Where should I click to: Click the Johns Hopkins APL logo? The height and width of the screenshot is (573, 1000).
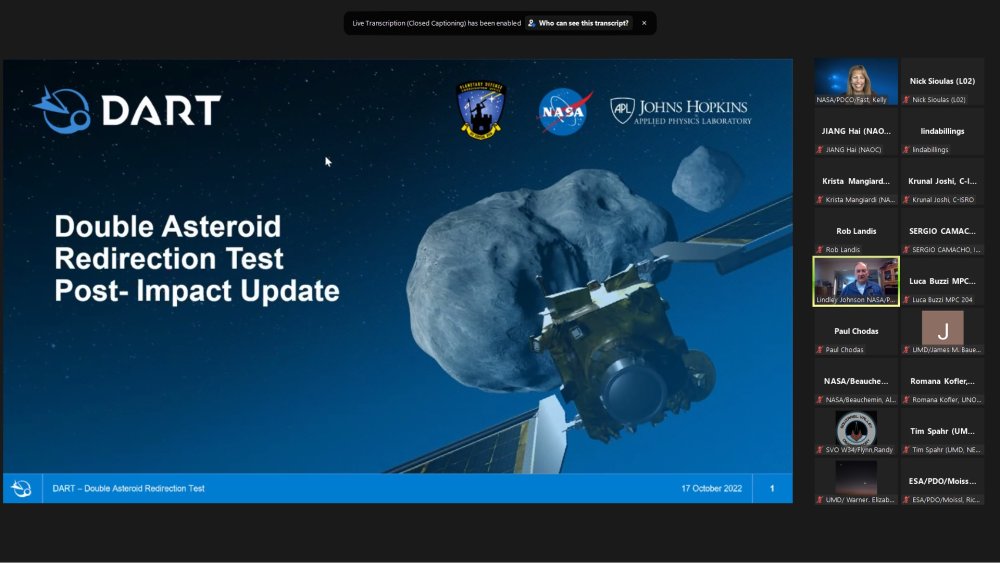681,110
